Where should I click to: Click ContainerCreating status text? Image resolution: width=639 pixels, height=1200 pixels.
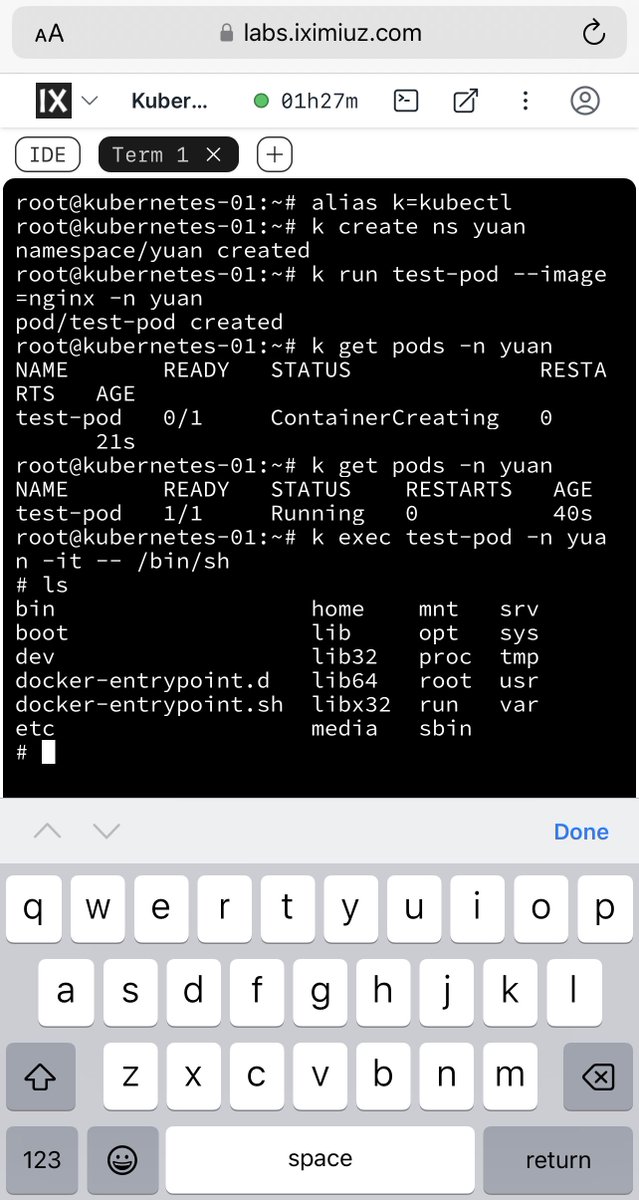click(385, 418)
